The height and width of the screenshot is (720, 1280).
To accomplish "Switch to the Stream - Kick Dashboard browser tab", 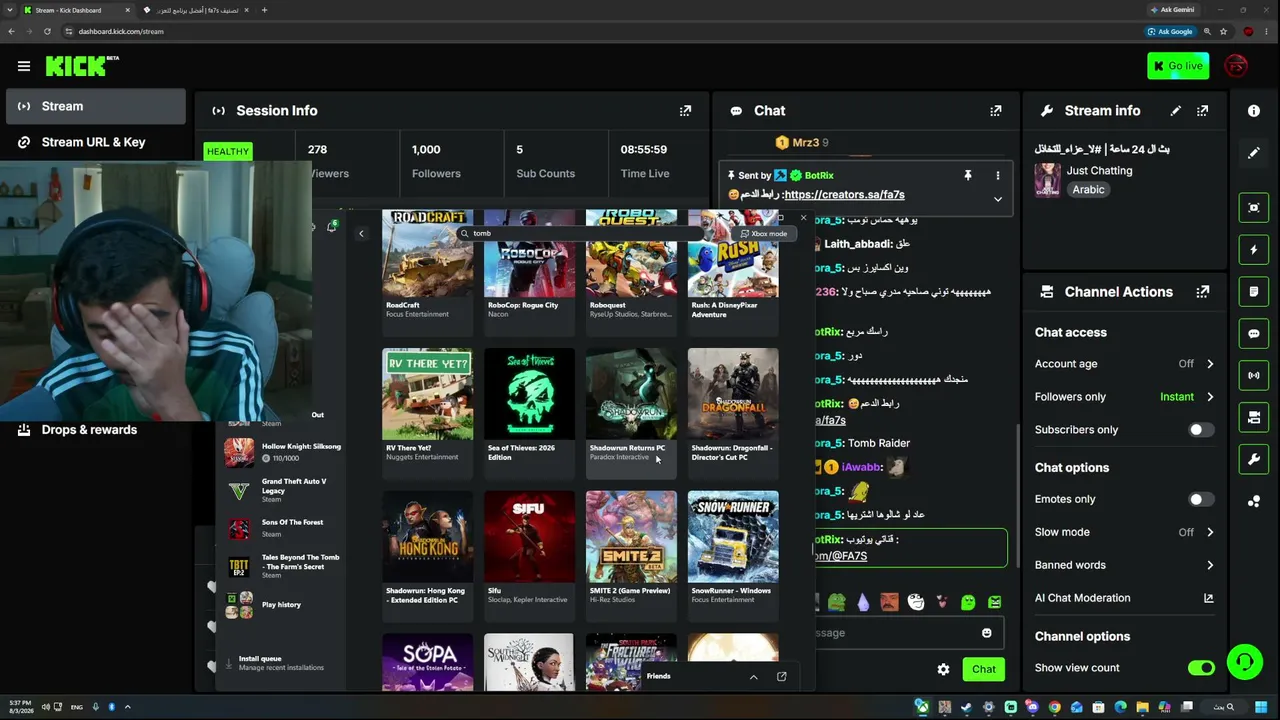I will tap(76, 10).
